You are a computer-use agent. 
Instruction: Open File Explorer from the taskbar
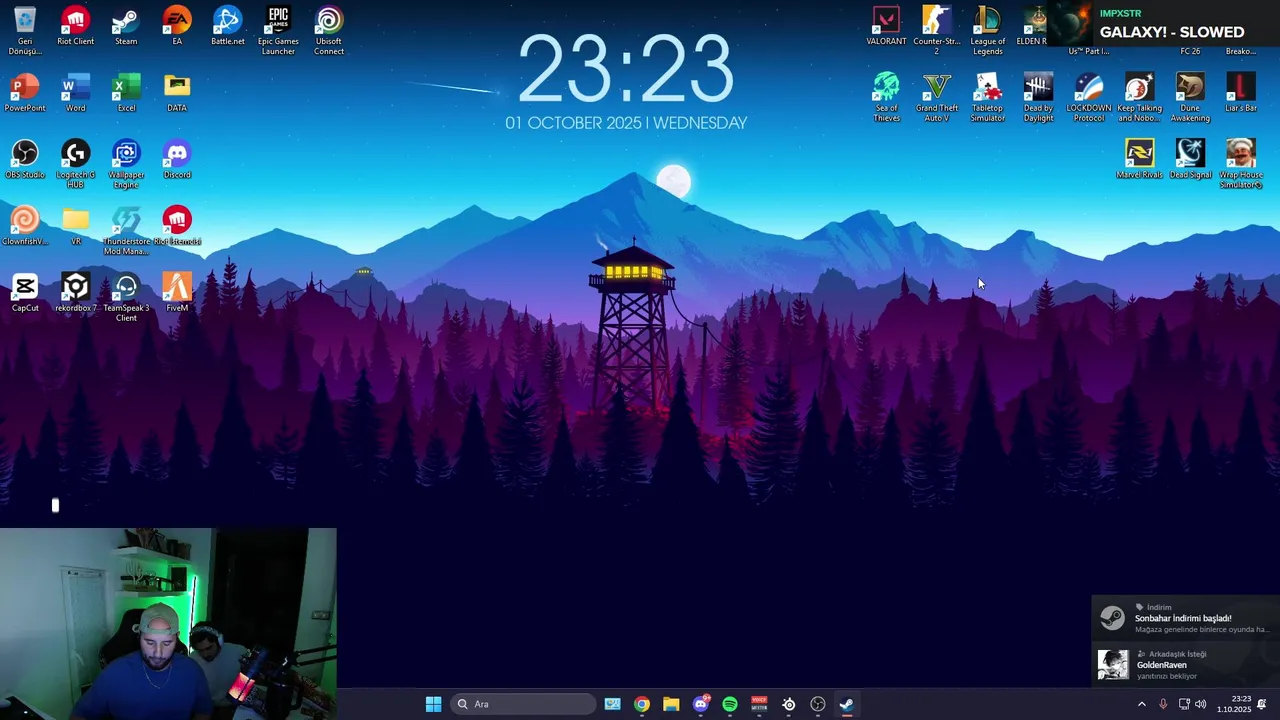[671, 704]
